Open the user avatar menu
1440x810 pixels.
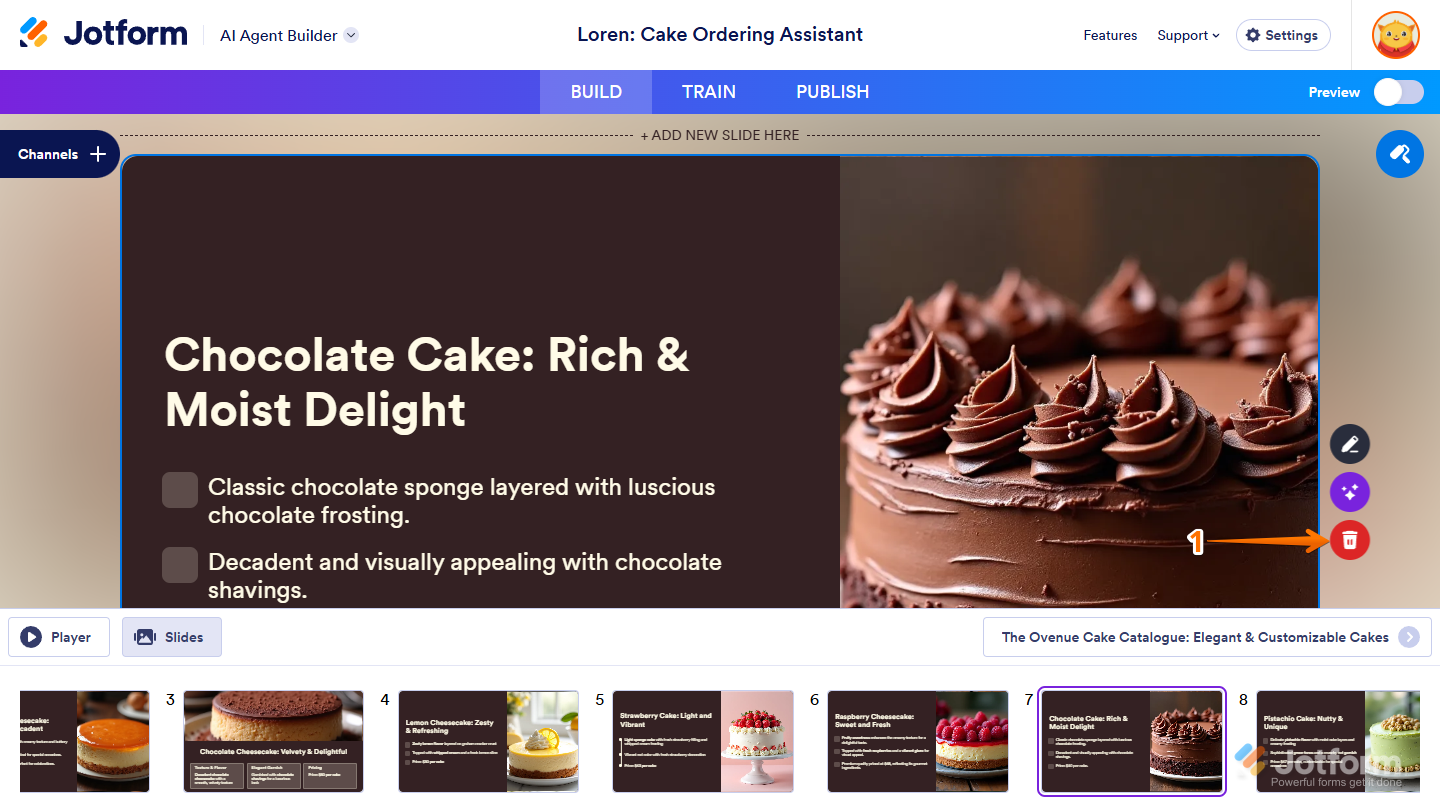tap(1396, 35)
